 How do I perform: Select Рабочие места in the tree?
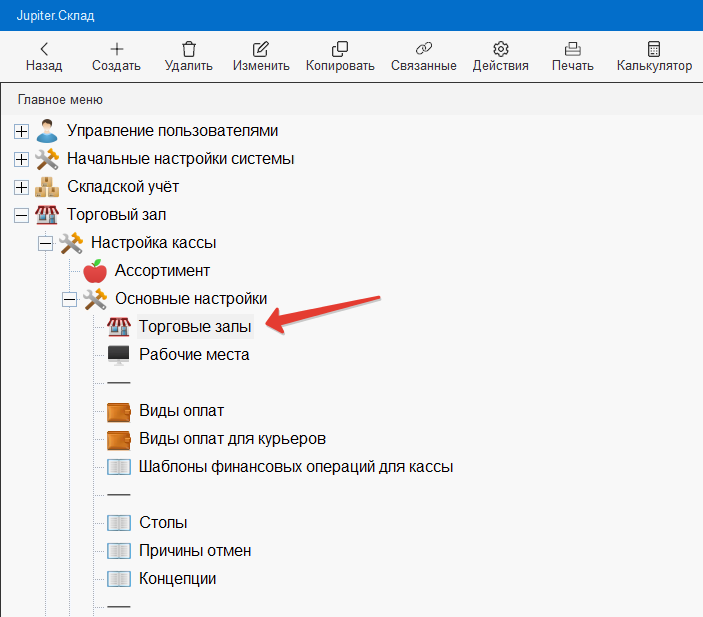pyautogui.click(x=194, y=354)
